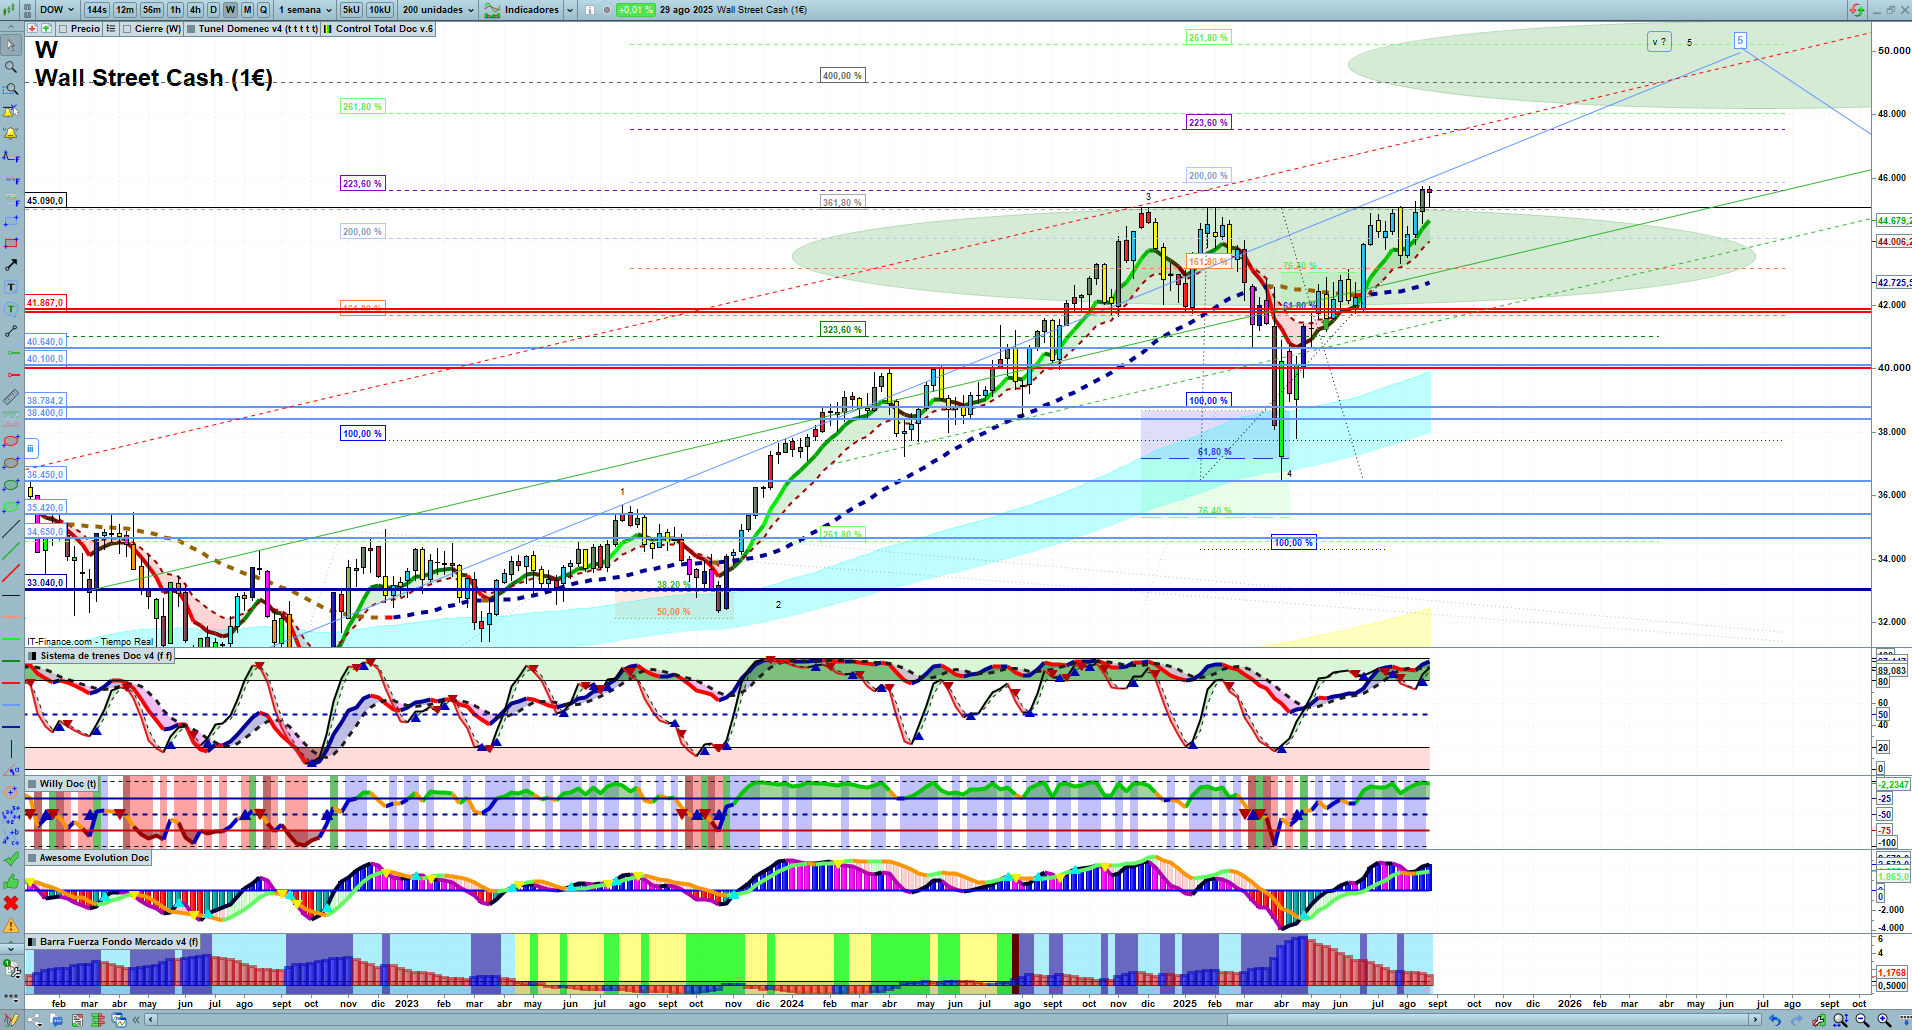Open the Sistema de trenes Doc v4 label
This screenshot has height=1030, width=1912.
pyautogui.click(x=100, y=656)
